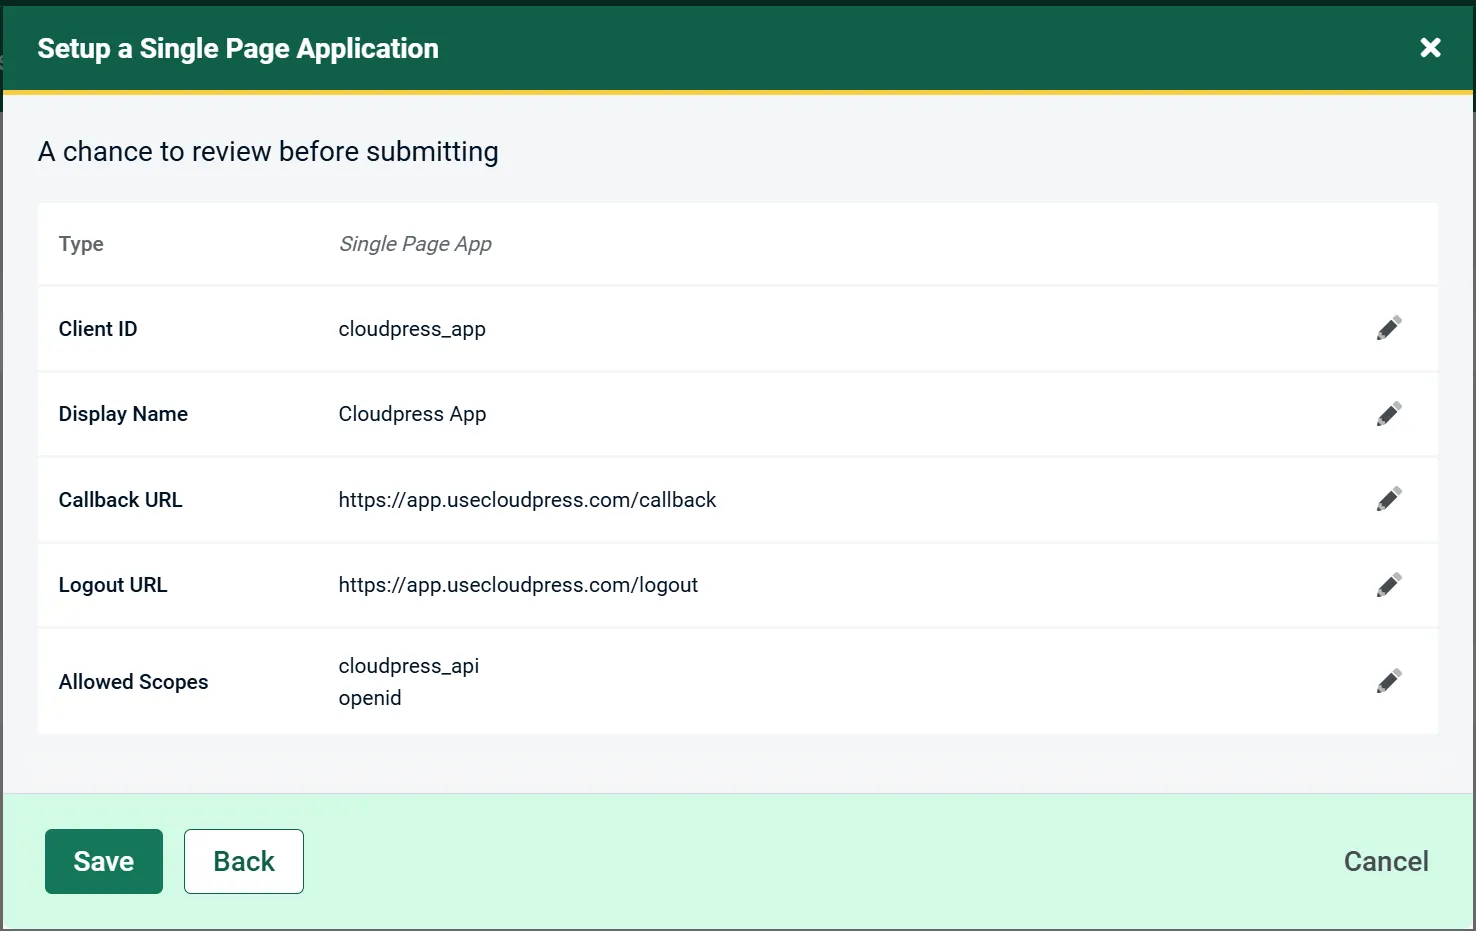The width and height of the screenshot is (1476, 931).
Task: Close the Setup dialog with the X
Action: click(1430, 47)
